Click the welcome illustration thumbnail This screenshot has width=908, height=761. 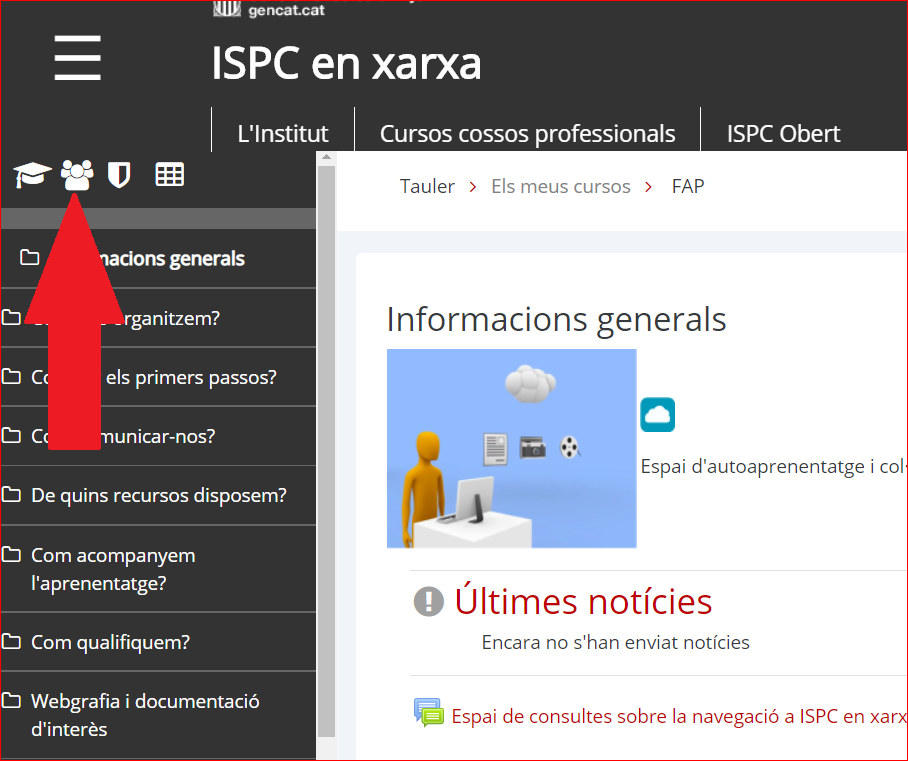point(511,448)
